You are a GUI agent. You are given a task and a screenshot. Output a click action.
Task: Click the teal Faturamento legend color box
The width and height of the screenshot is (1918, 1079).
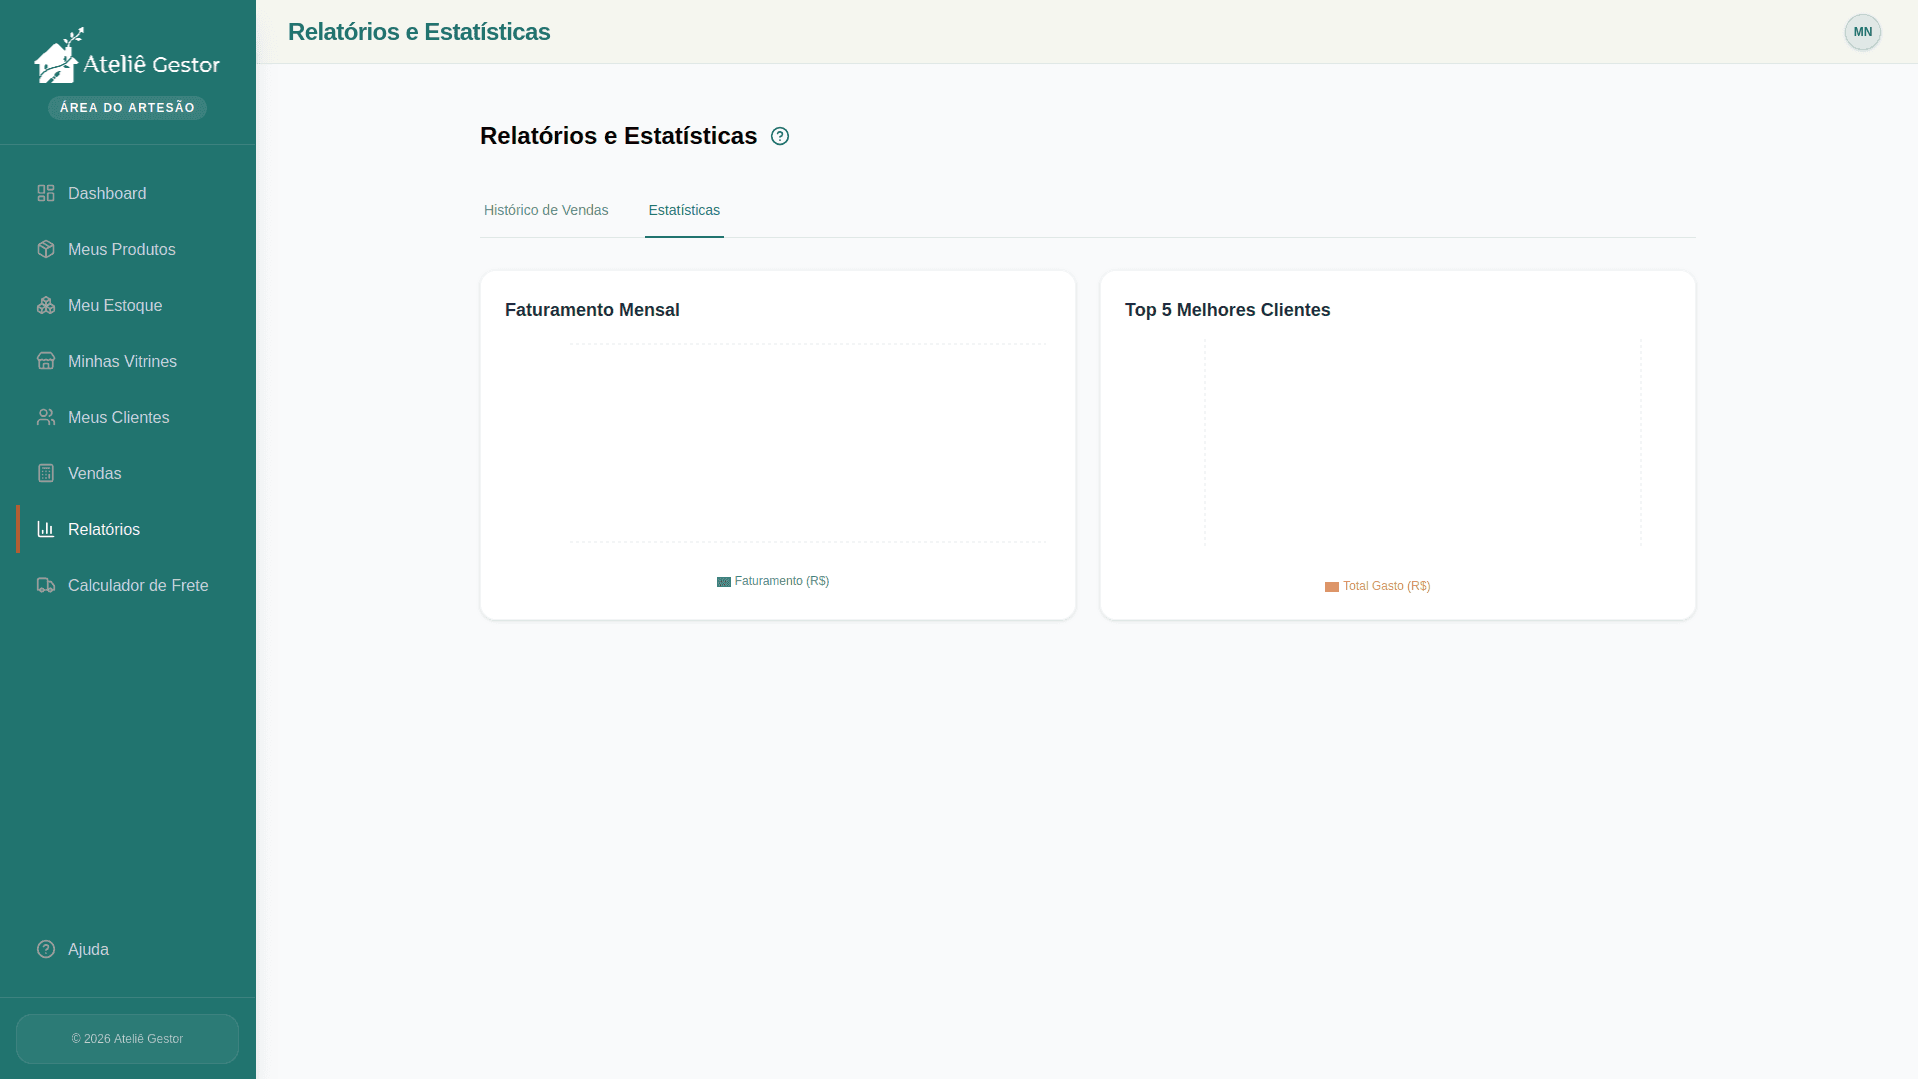[x=724, y=582]
